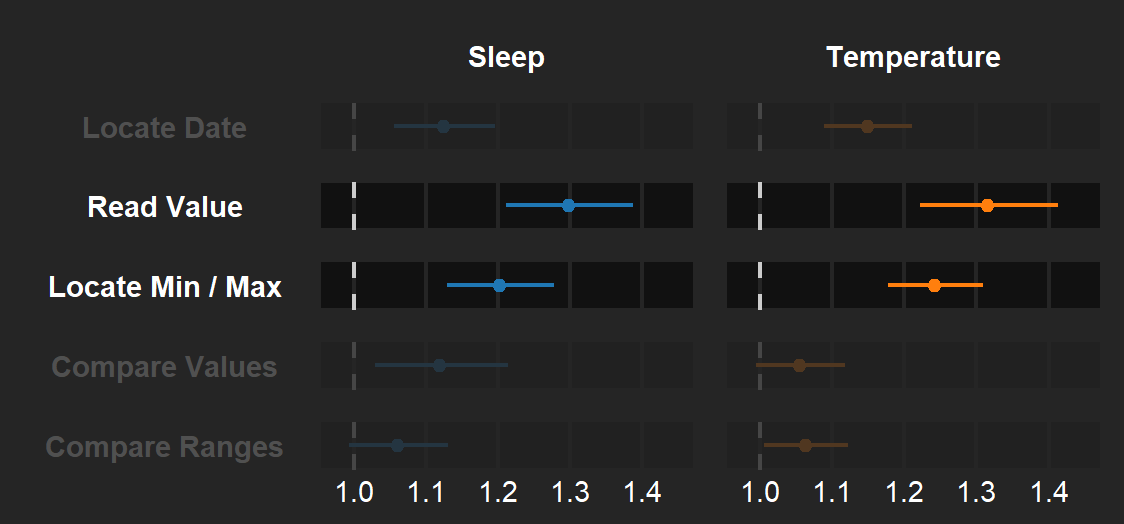This screenshot has height=524, width=1124.
Task: Click the 1.0 axis tick under Sleep
Action: [x=354, y=492]
